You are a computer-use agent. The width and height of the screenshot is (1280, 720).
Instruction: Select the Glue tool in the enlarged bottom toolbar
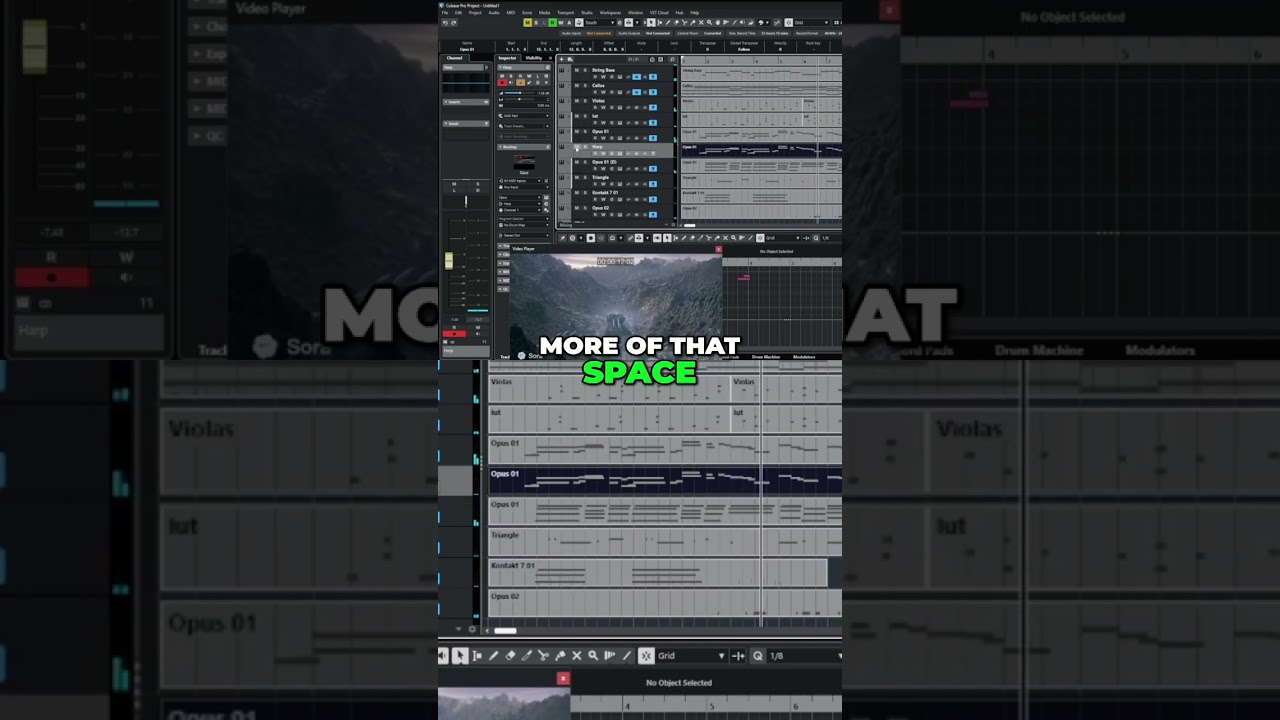pos(560,656)
